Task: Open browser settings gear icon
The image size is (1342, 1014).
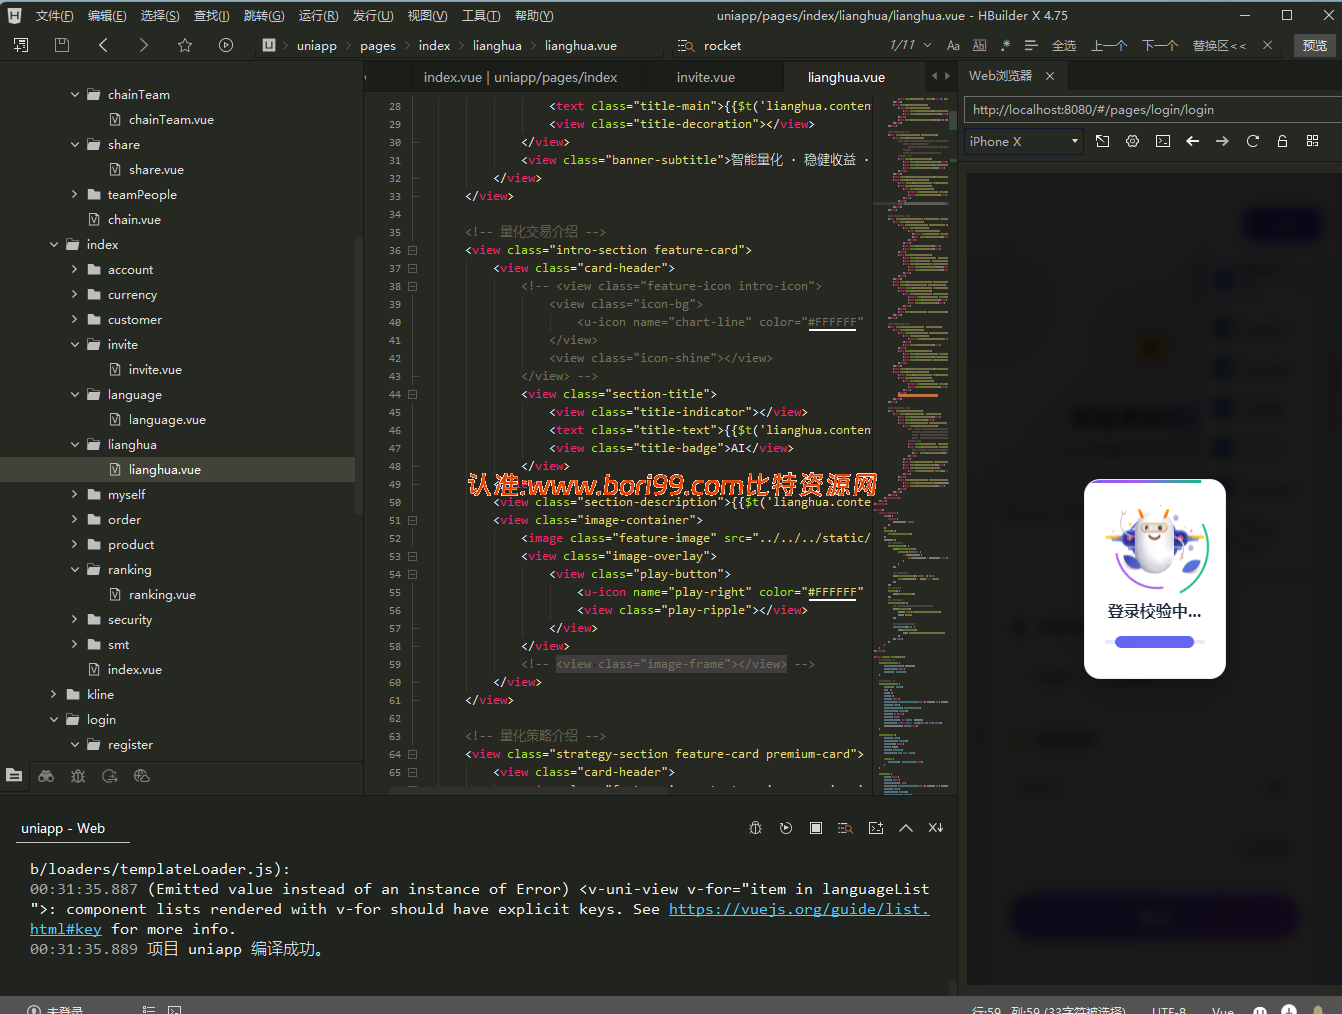Action: tap(1132, 142)
